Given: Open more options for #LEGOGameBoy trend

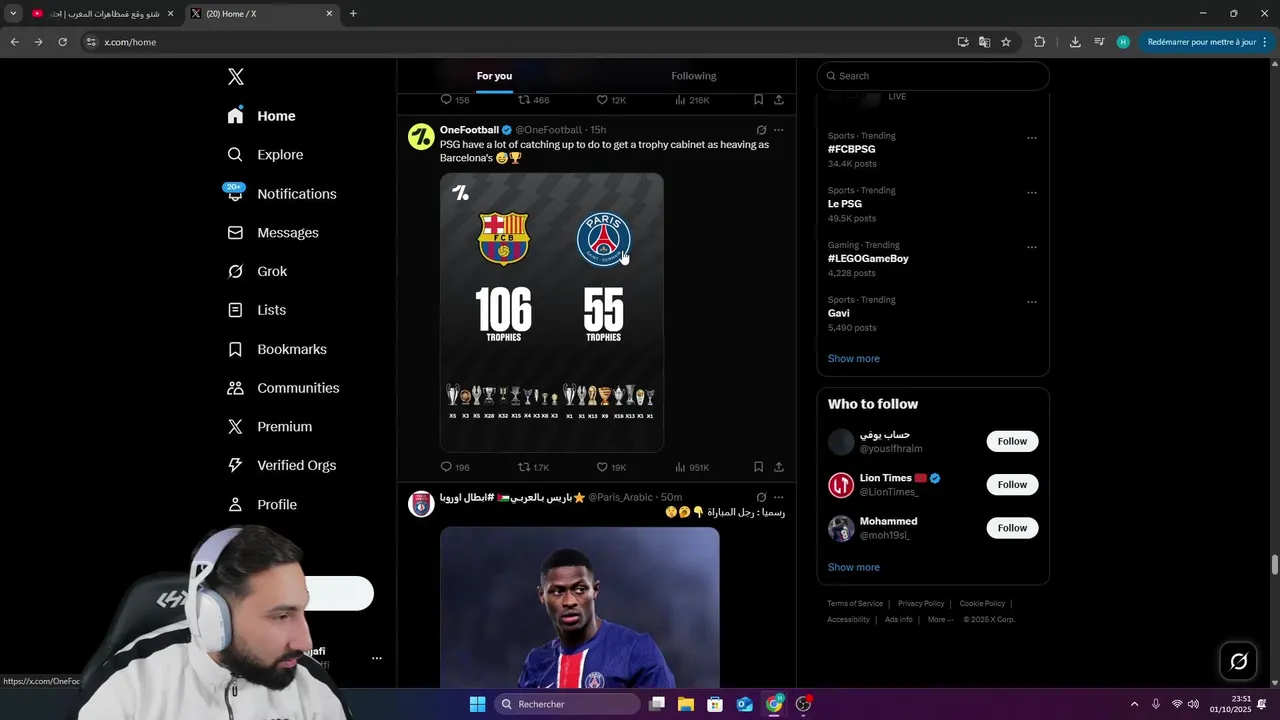Looking at the screenshot, I should [x=1032, y=248].
